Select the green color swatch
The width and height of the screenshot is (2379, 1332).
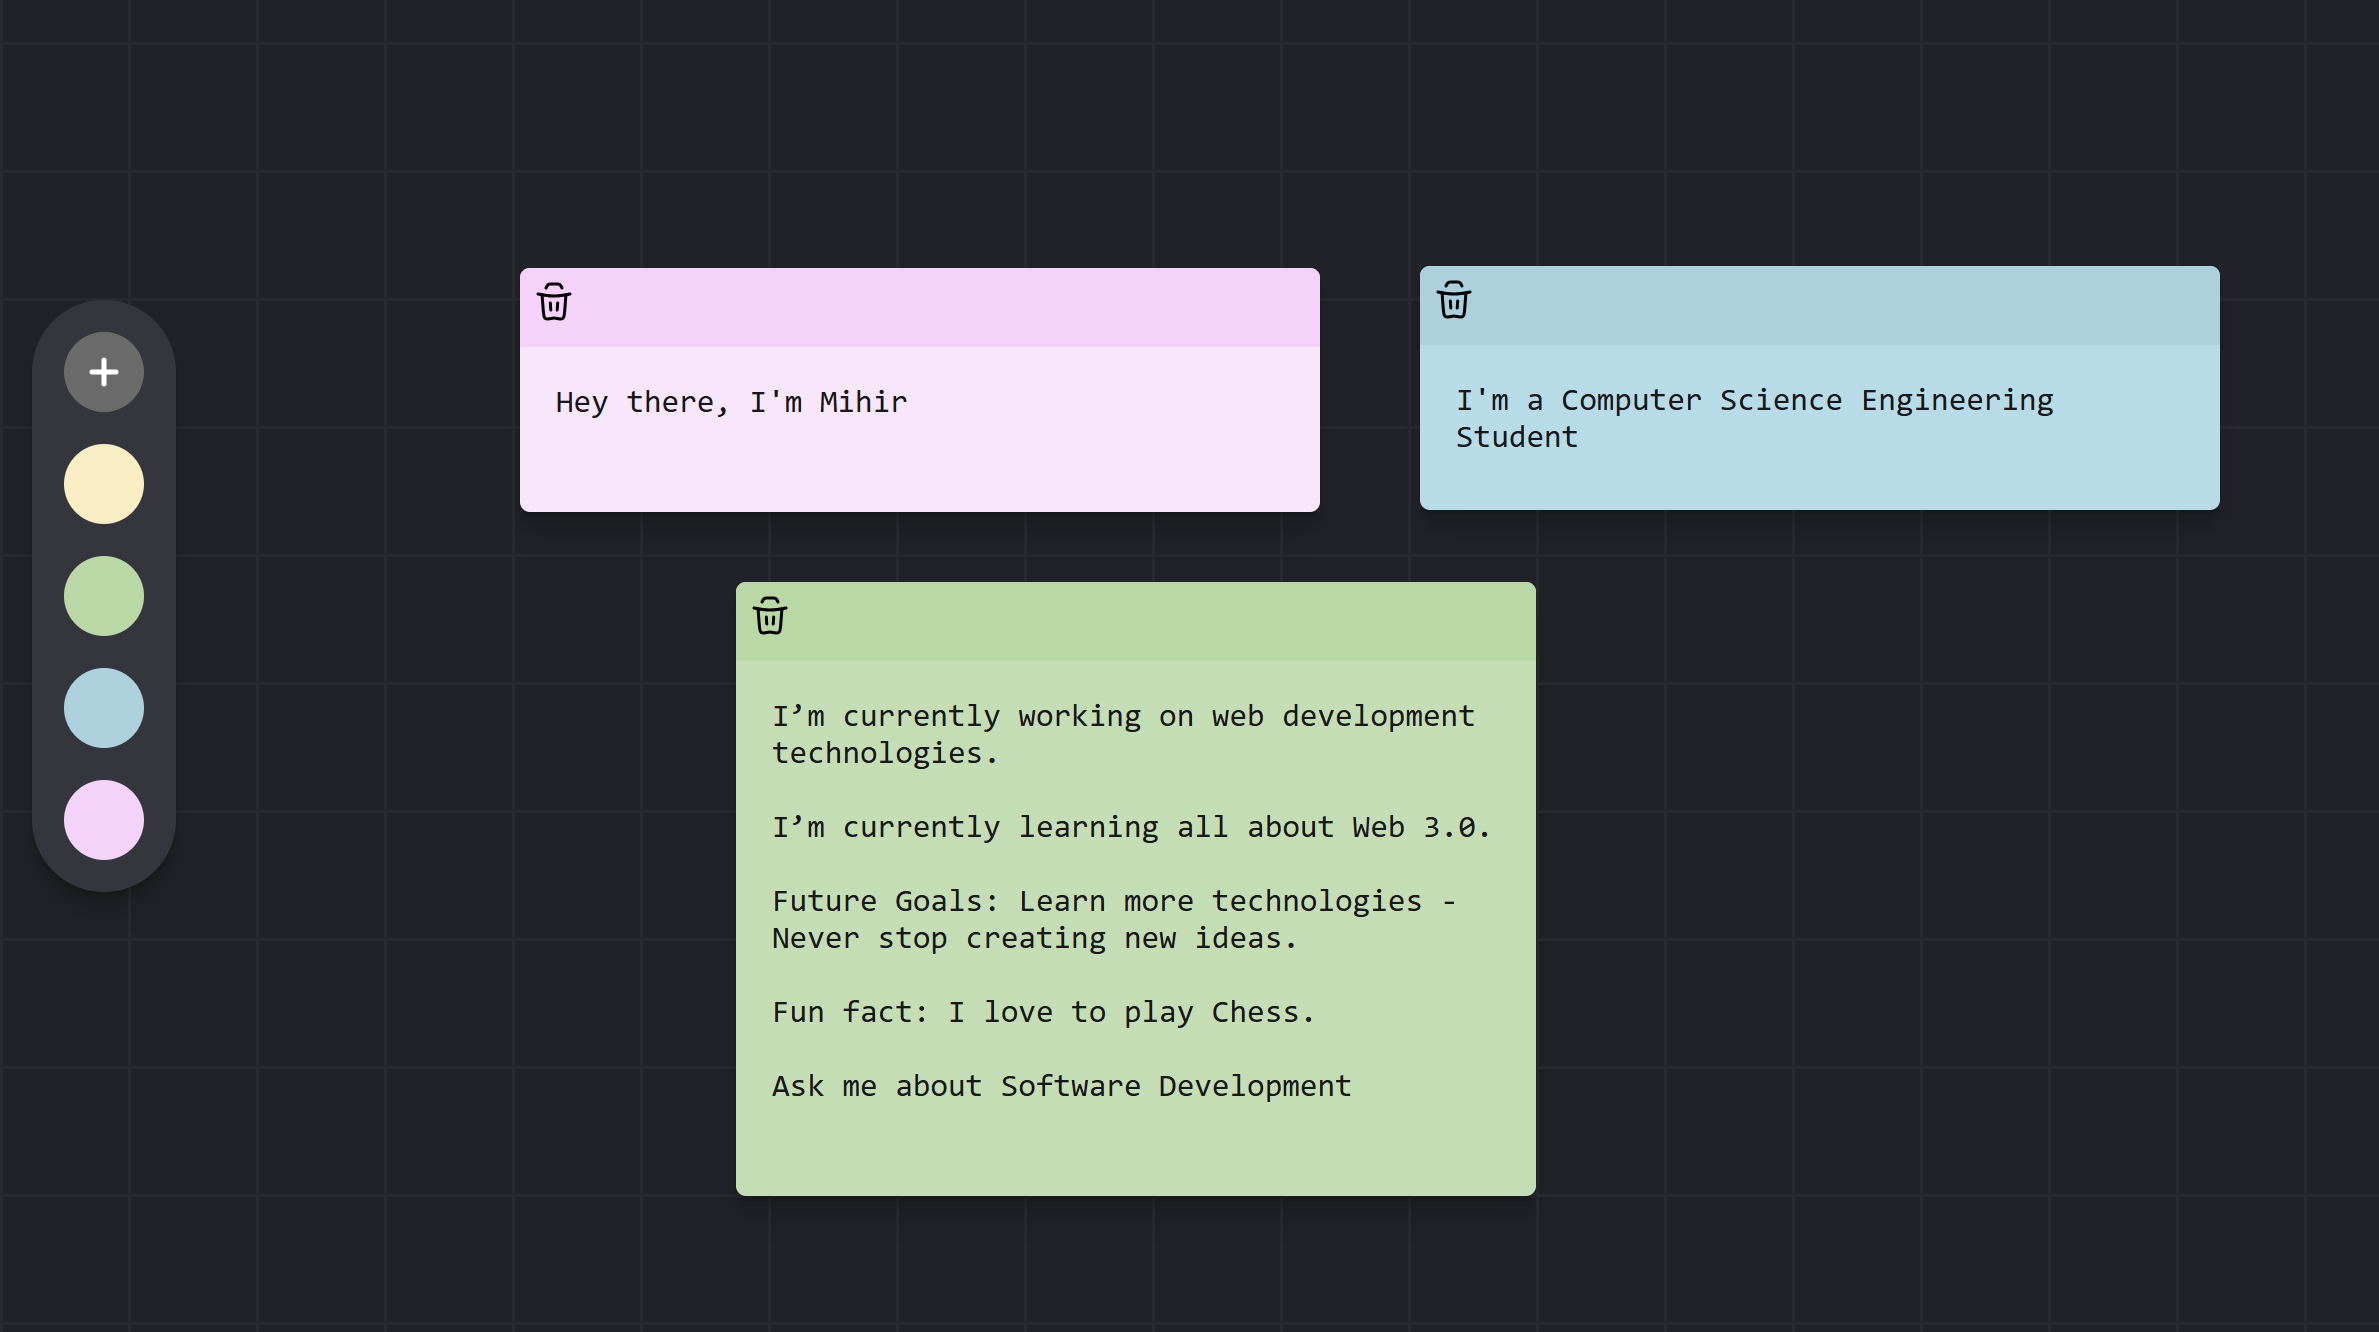click(104, 596)
